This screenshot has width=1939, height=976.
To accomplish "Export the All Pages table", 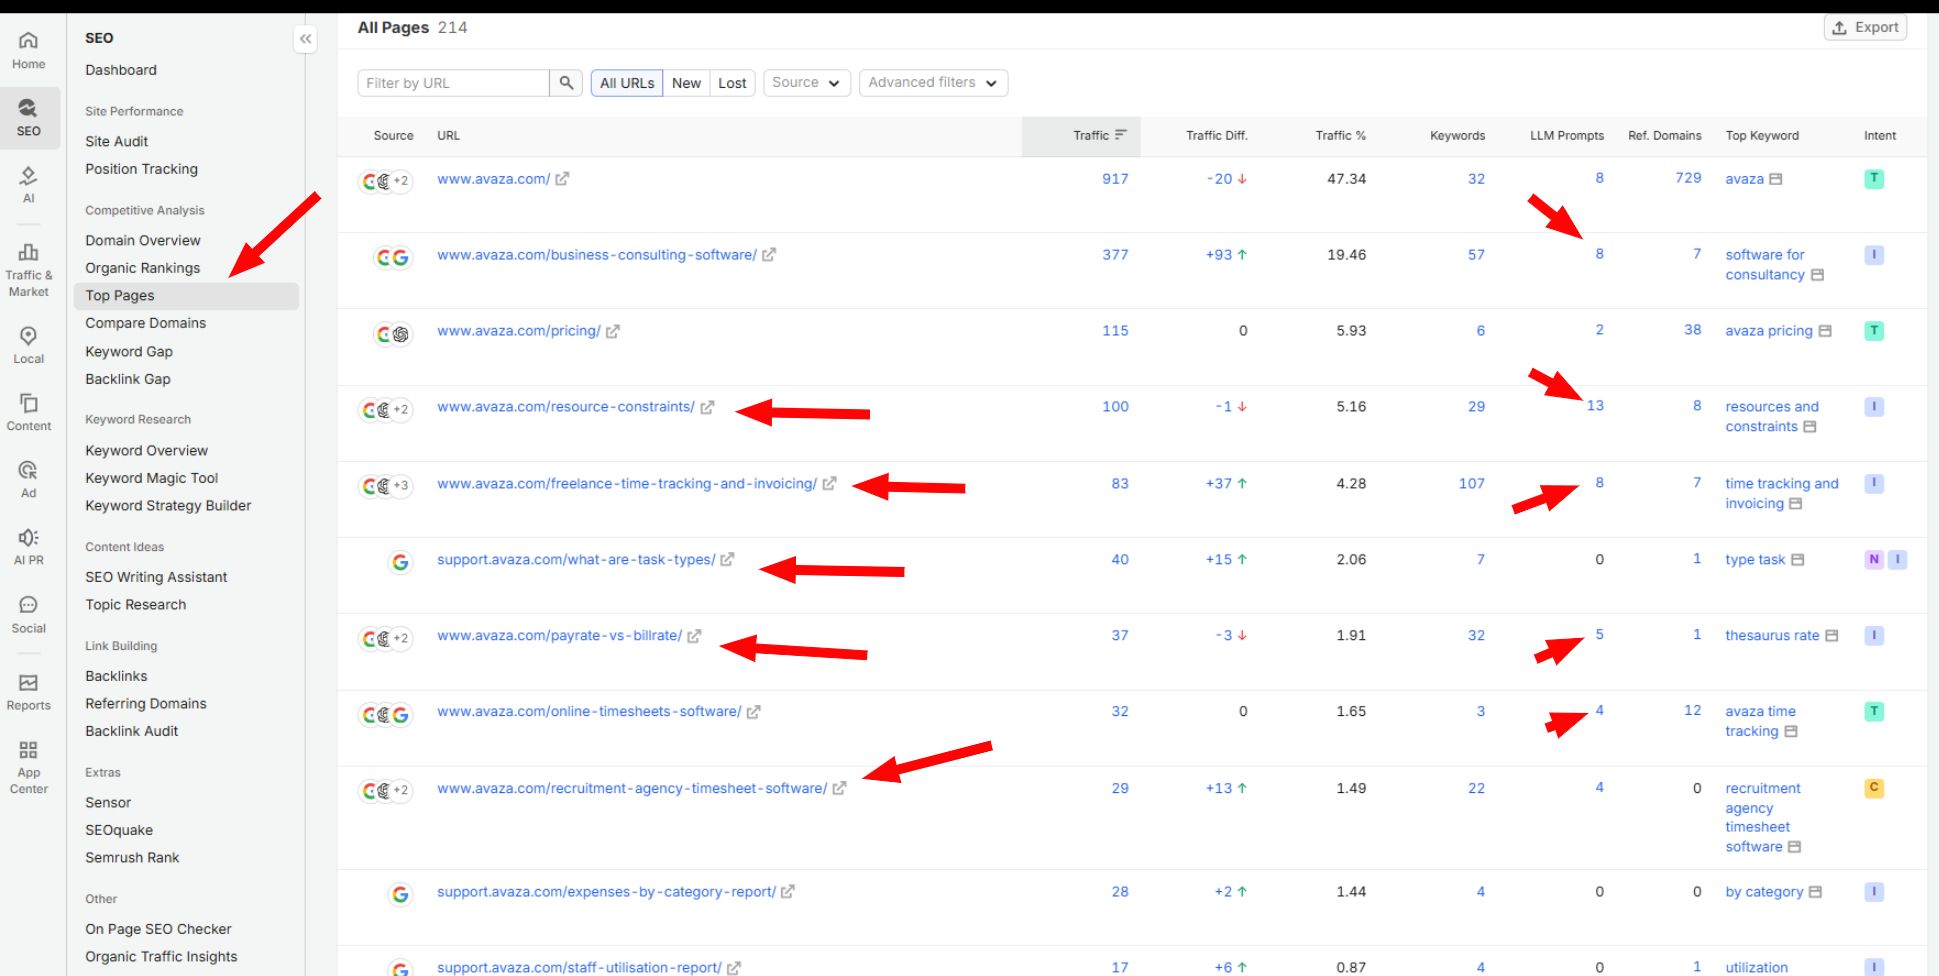I will coord(1865,28).
